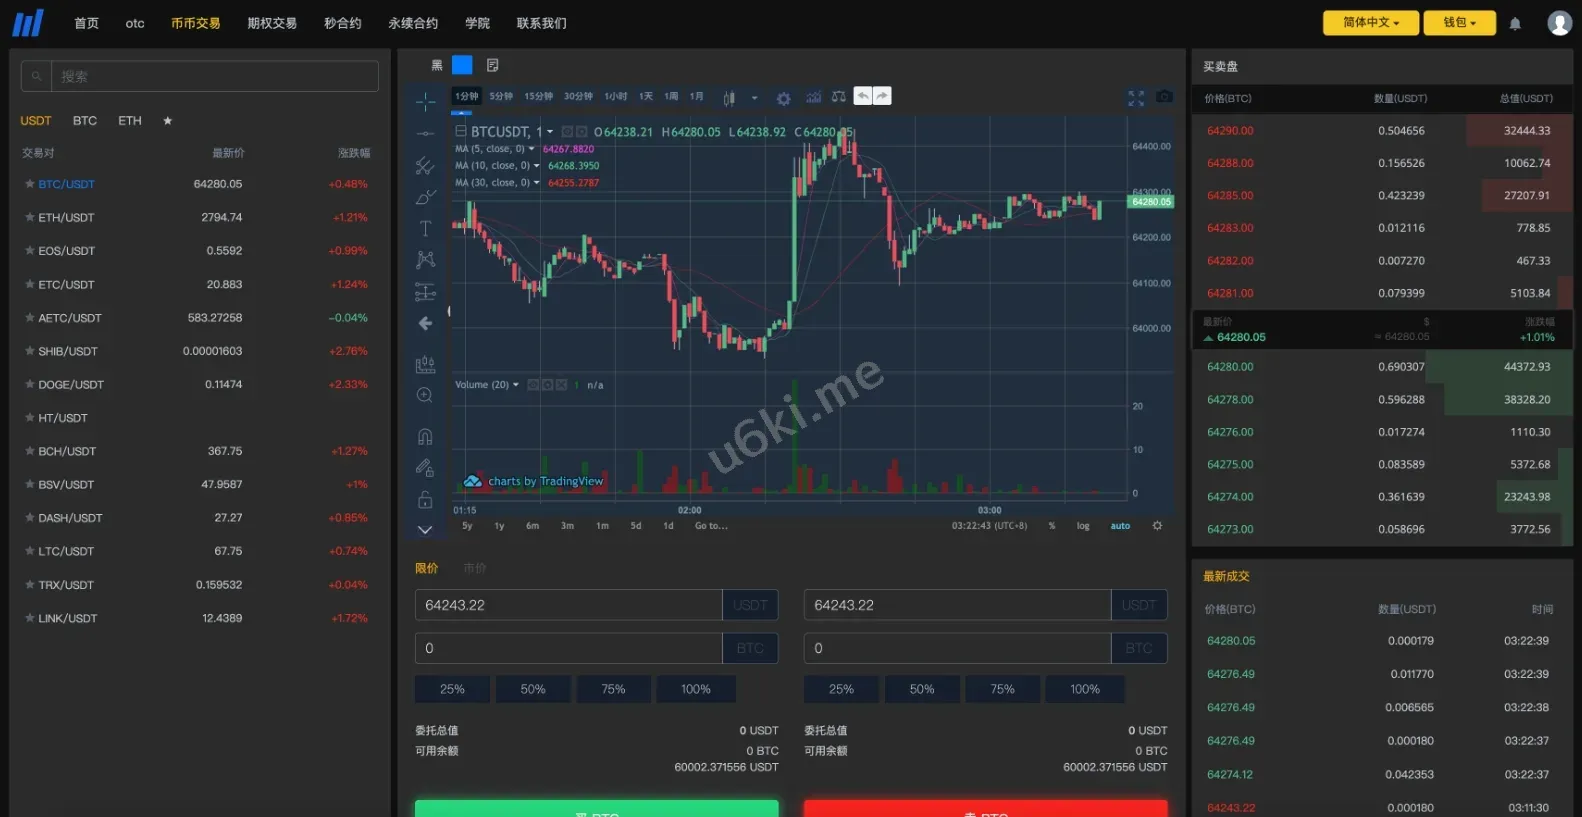
Task: Select the 15分钟 chart interval
Action: tap(538, 97)
